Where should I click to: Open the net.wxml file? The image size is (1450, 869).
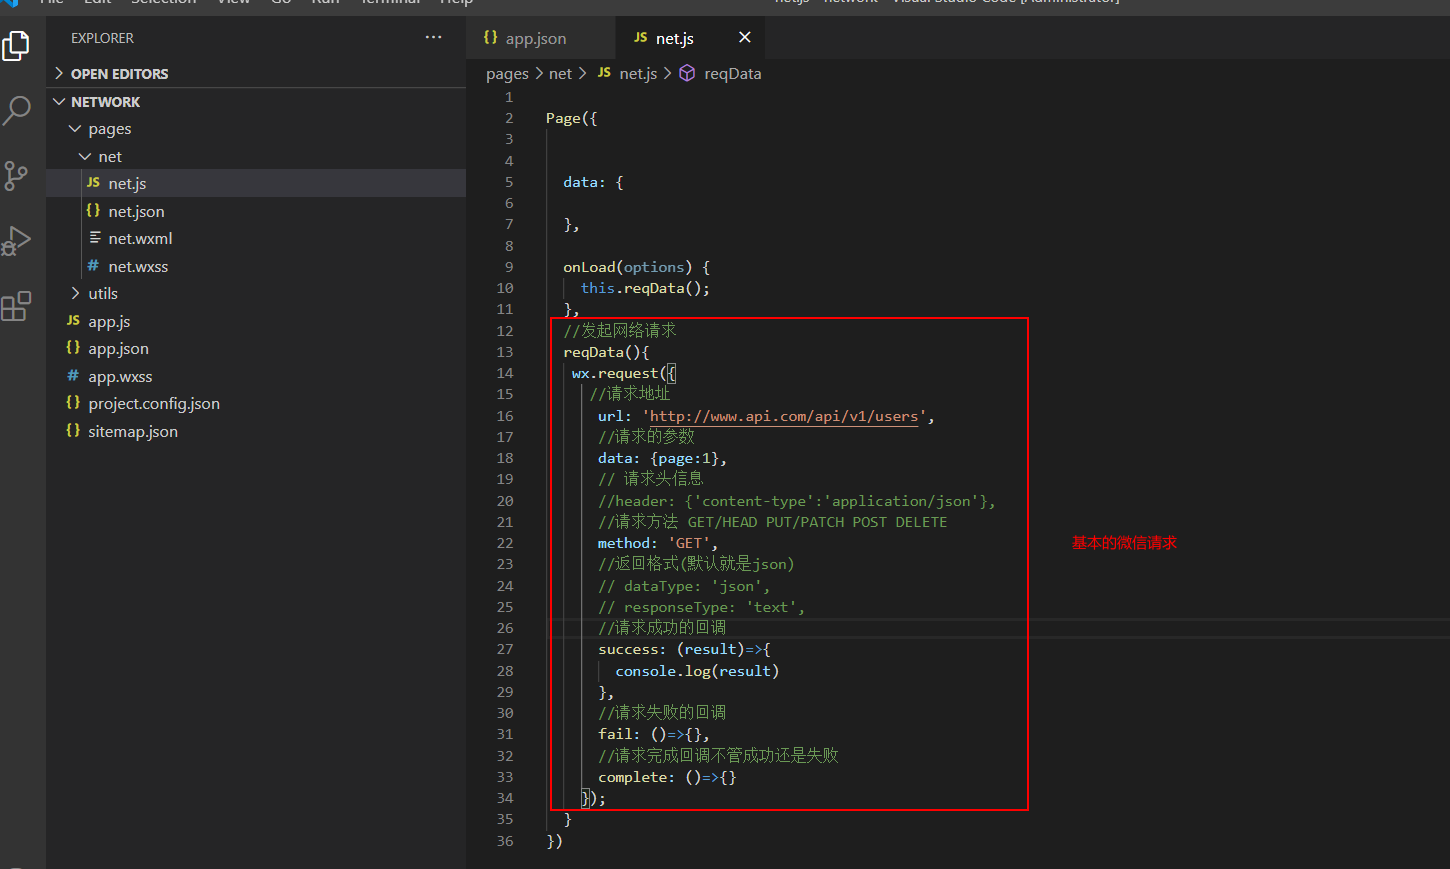256,239
